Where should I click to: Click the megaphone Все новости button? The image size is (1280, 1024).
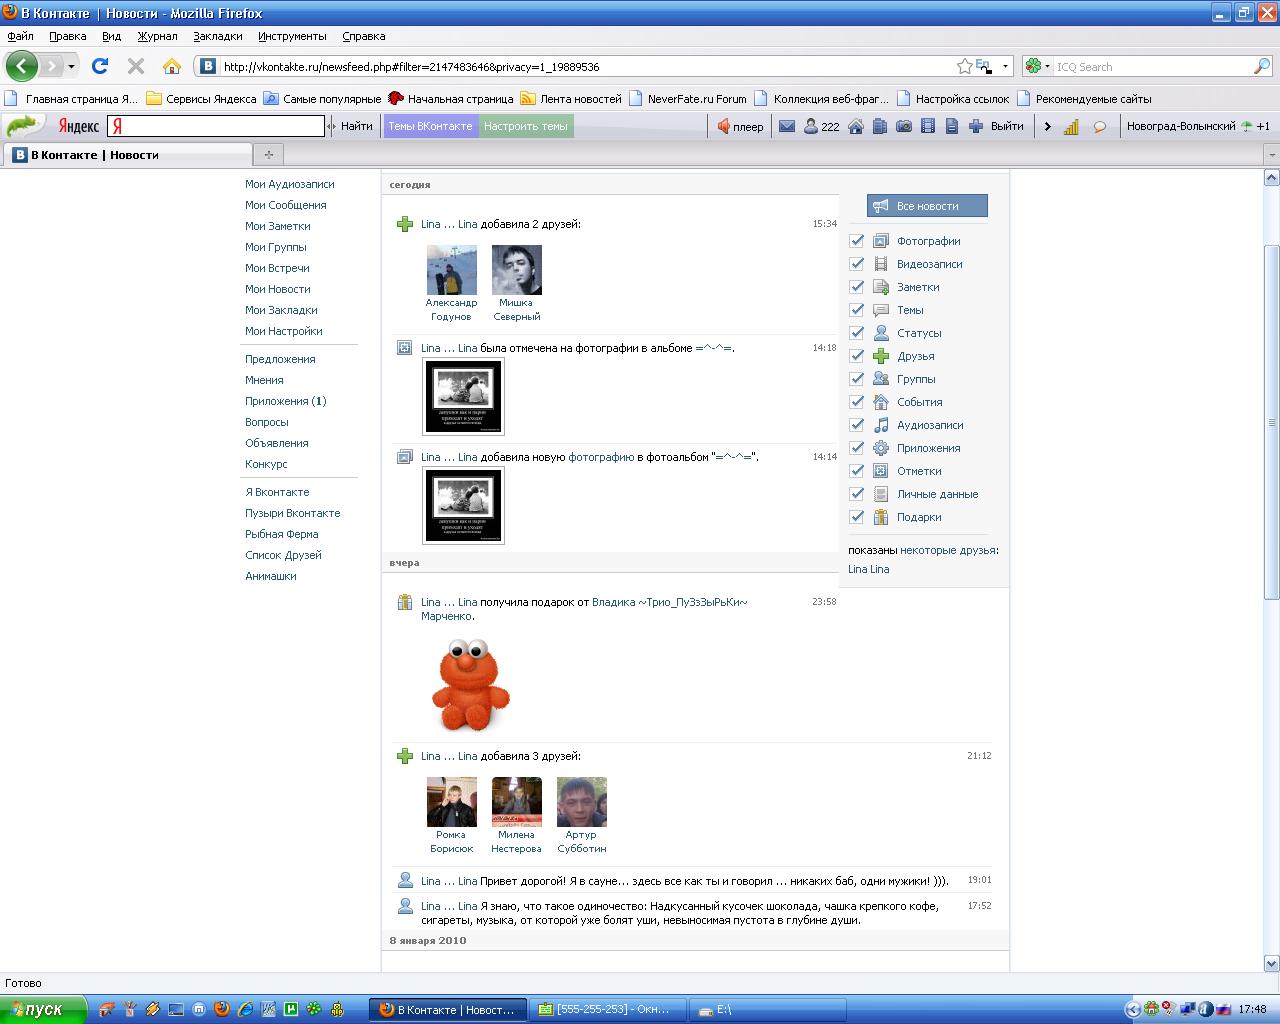click(927, 206)
